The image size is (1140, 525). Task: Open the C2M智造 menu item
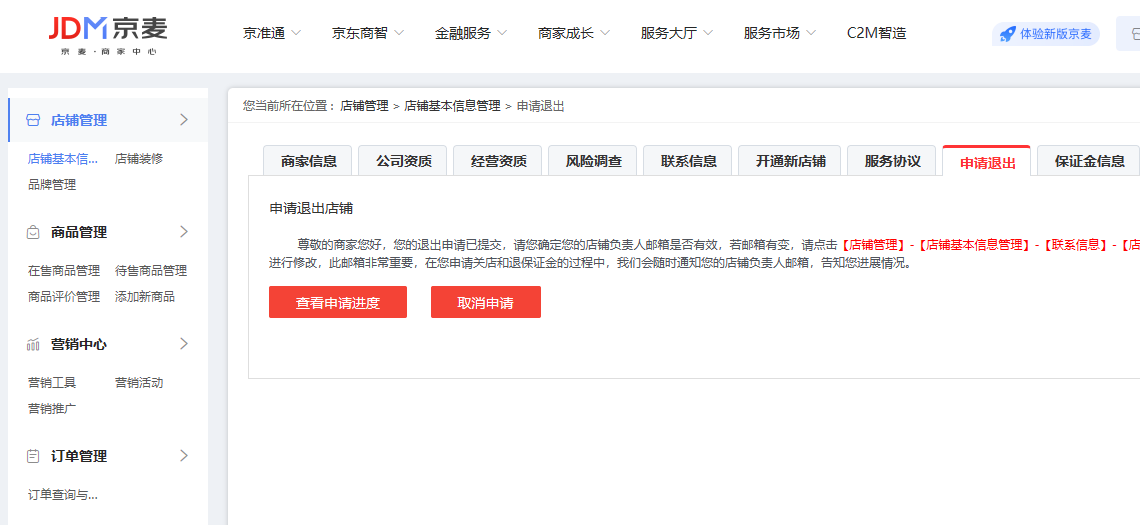(x=876, y=33)
